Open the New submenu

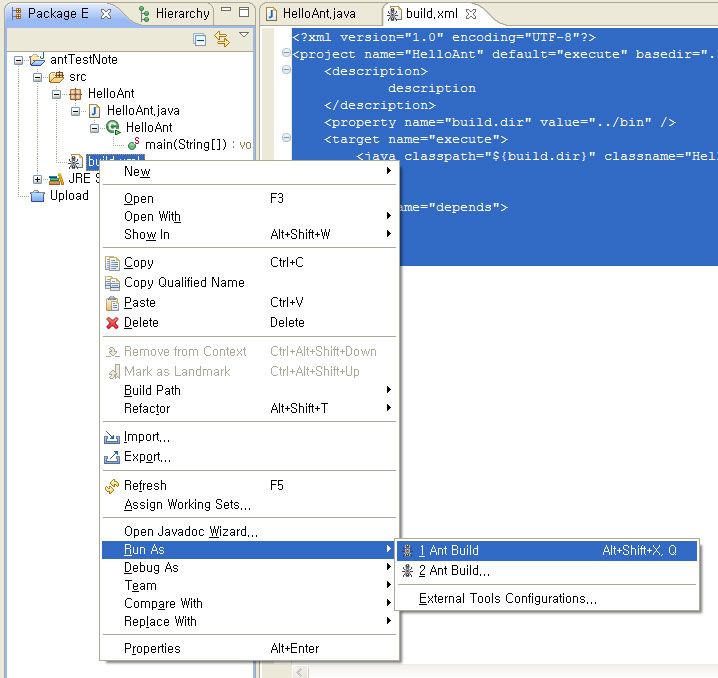coord(250,172)
